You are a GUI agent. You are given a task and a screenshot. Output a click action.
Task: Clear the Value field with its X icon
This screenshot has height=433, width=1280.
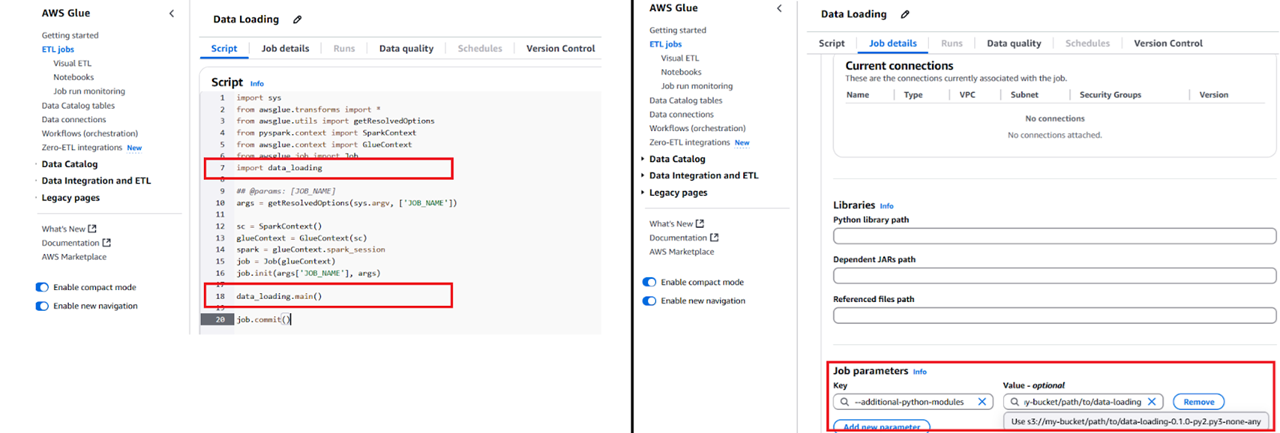(x=1152, y=401)
